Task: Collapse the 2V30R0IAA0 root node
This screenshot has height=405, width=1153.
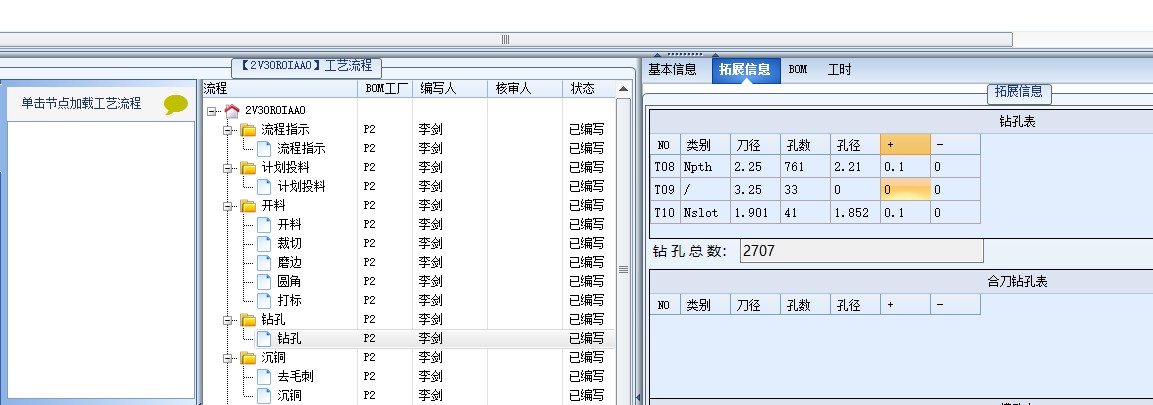Action: [x=213, y=111]
